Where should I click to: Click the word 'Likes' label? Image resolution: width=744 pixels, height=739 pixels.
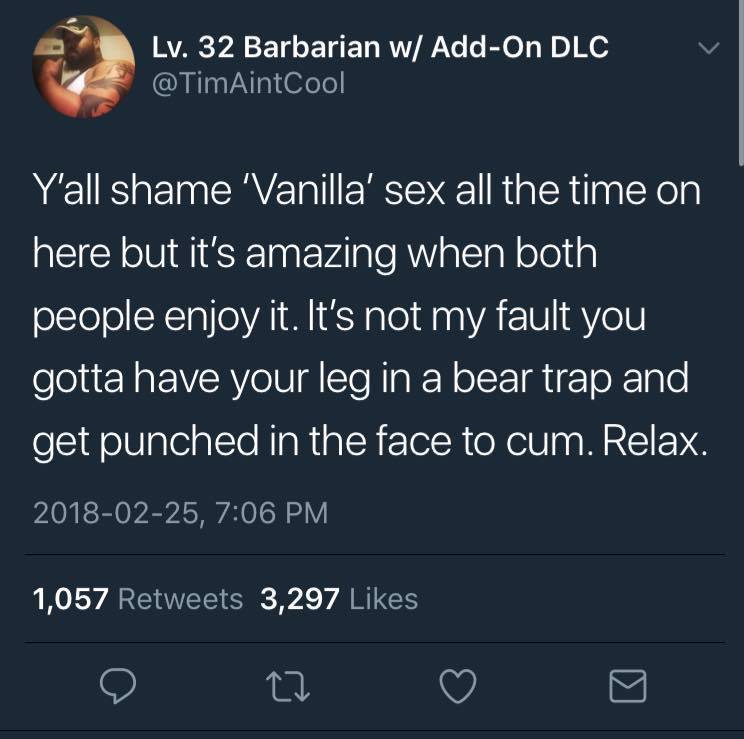(x=383, y=599)
